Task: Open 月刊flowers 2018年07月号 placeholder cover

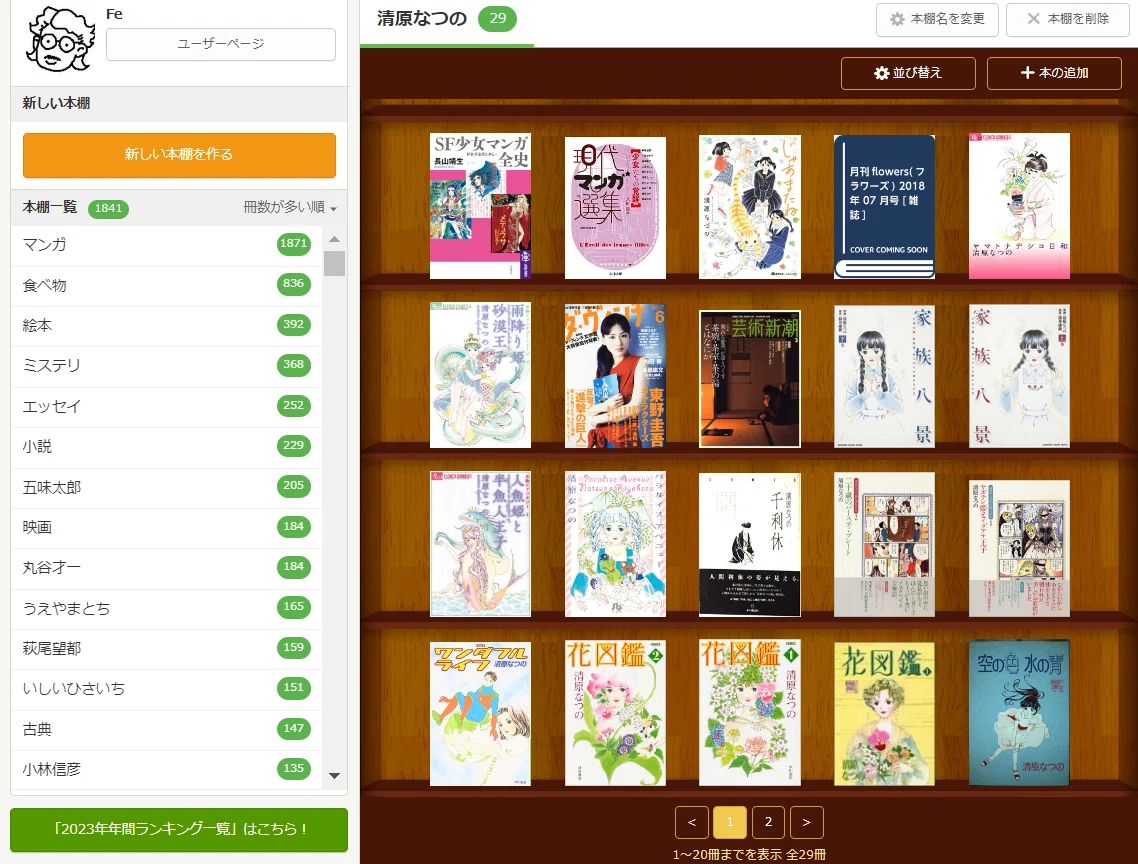Action: pyautogui.click(x=885, y=207)
